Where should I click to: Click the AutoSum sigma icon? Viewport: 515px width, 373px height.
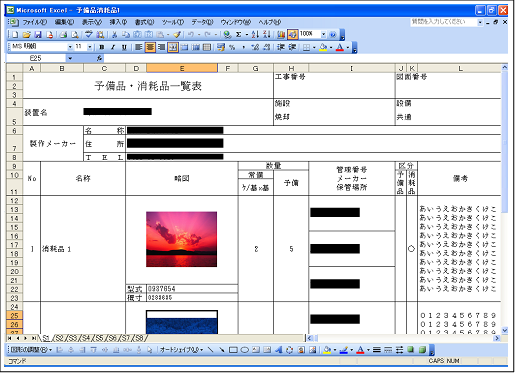click(239, 34)
